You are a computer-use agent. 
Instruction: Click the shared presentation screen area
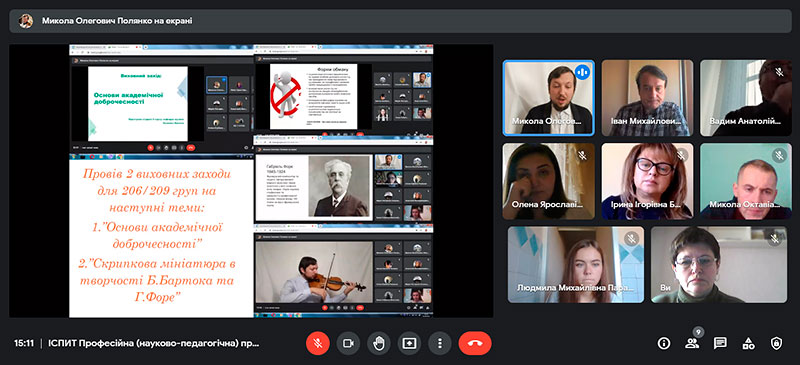(251, 181)
